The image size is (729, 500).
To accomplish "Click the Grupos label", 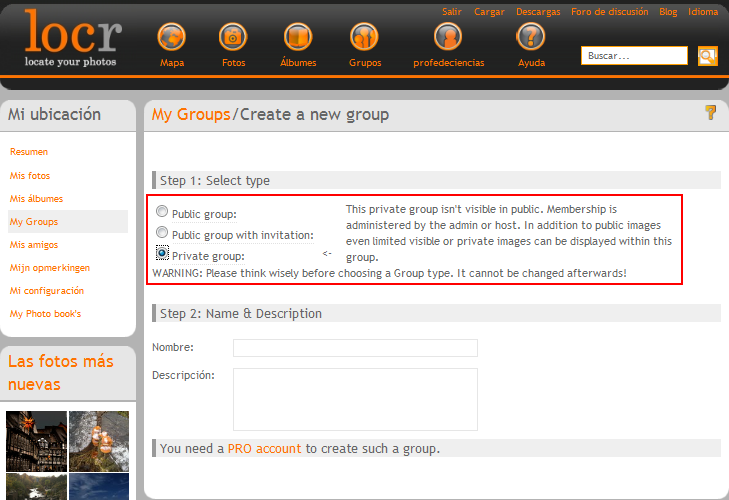I will tap(365, 63).
